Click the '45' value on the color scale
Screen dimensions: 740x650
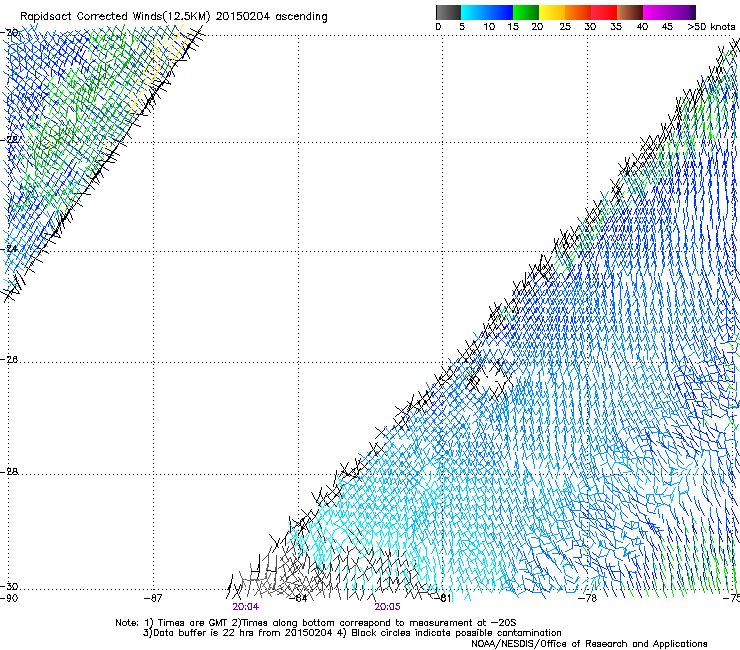tap(667, 27)
